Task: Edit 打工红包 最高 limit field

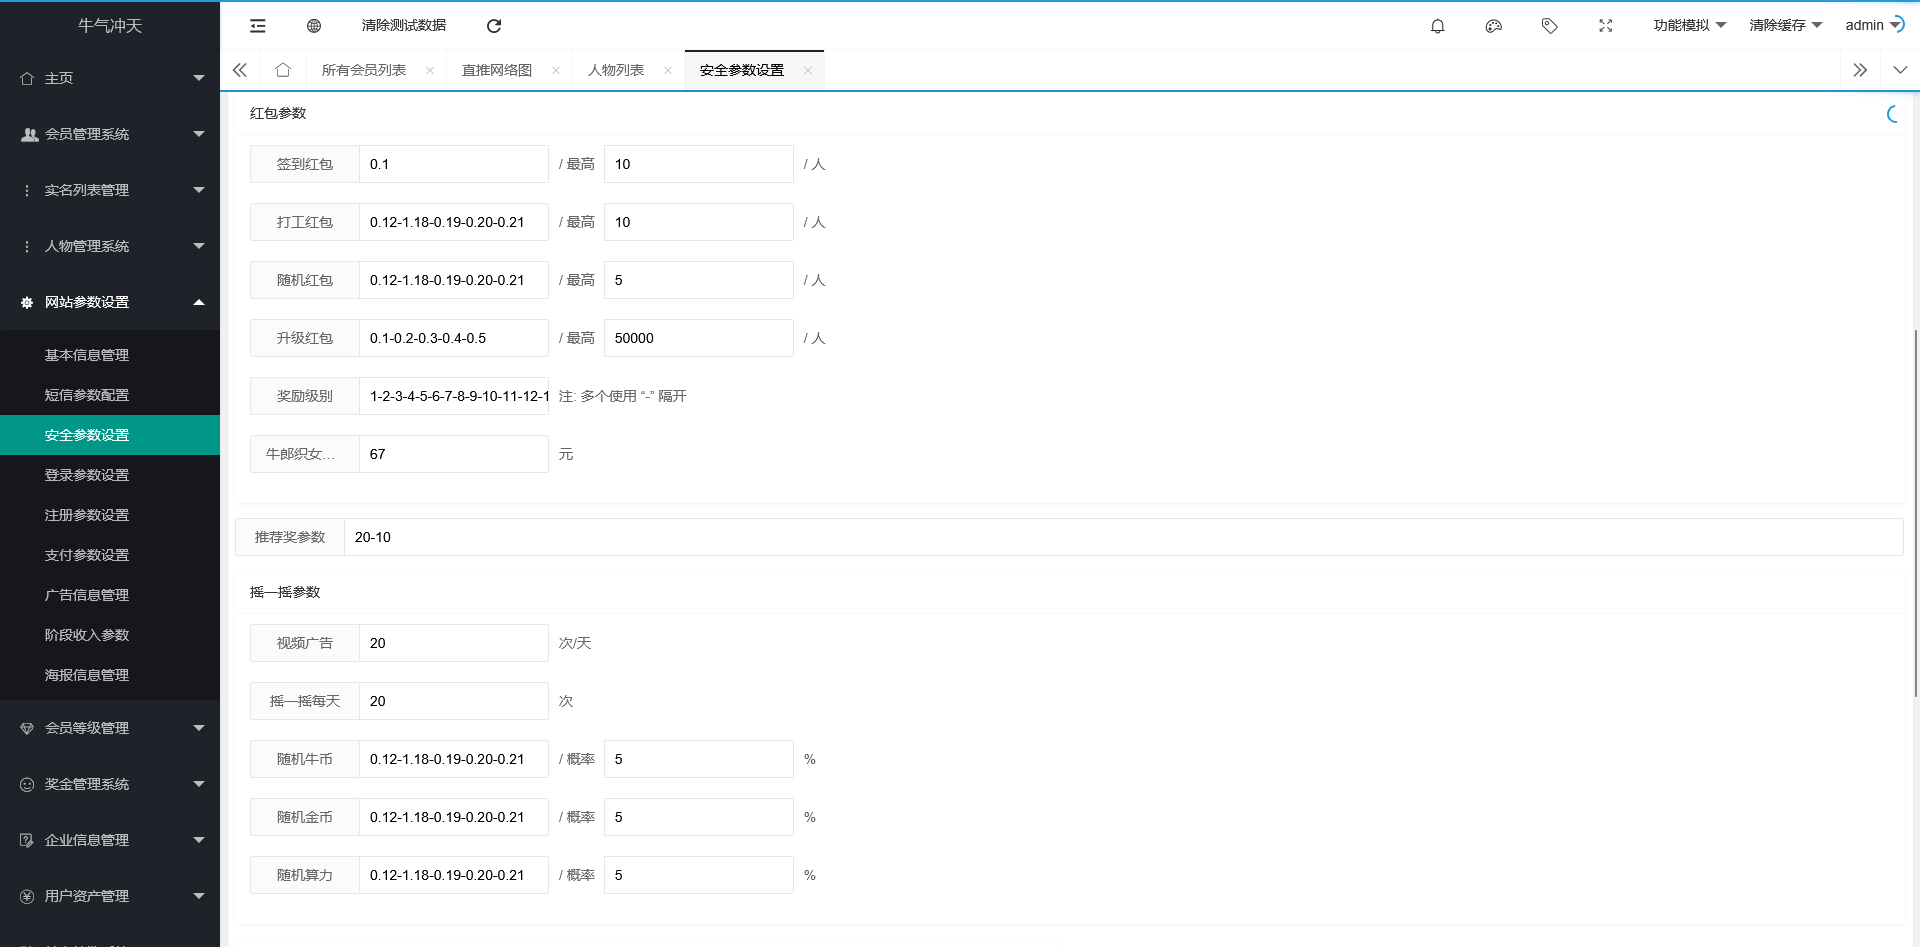Action: [699, 222]
